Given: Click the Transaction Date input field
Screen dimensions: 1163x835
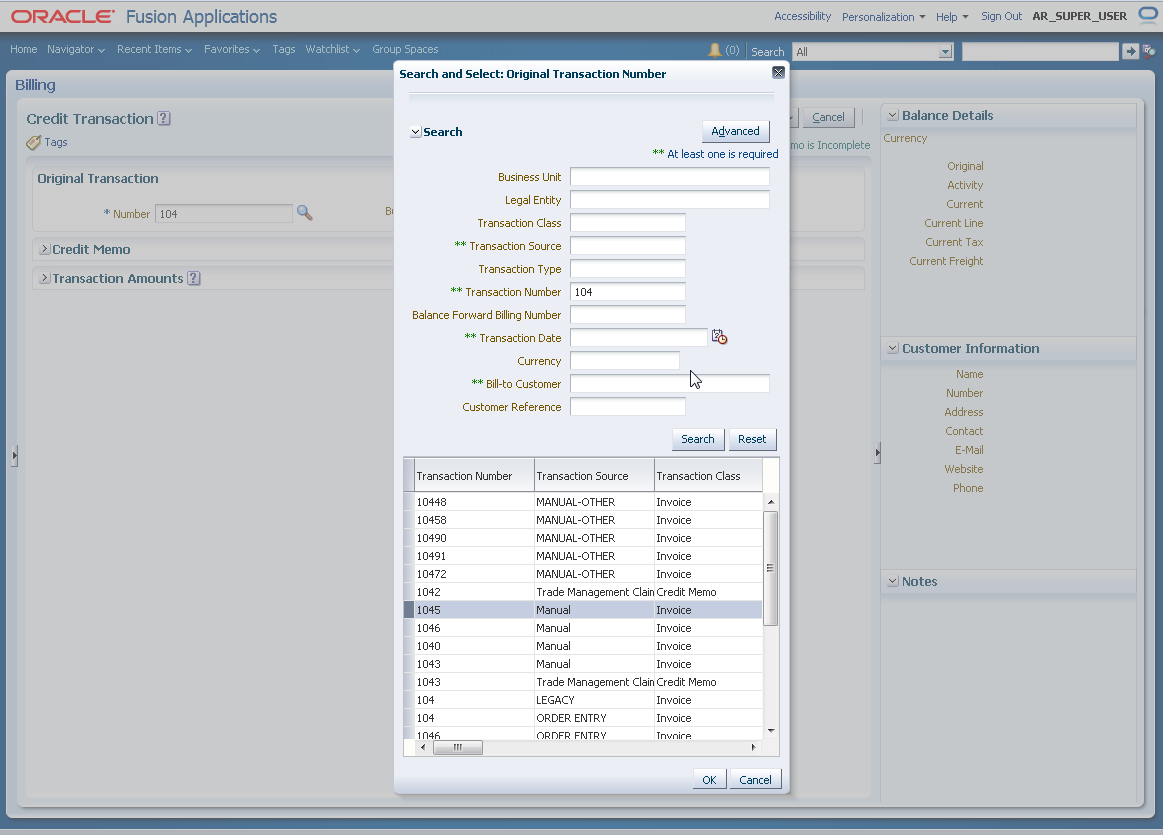Looking at the screenshot, I should (639, 337).
